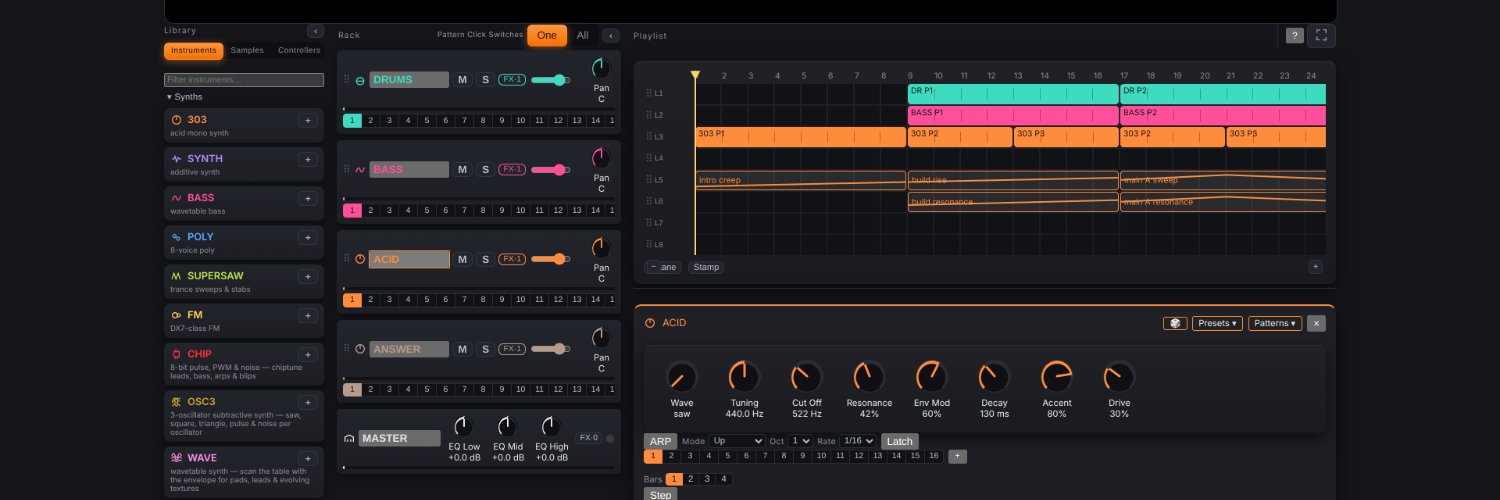Add the OSC3 subtractive synth
Viewport: 1500px width, 500px height.
click(308, 402)
